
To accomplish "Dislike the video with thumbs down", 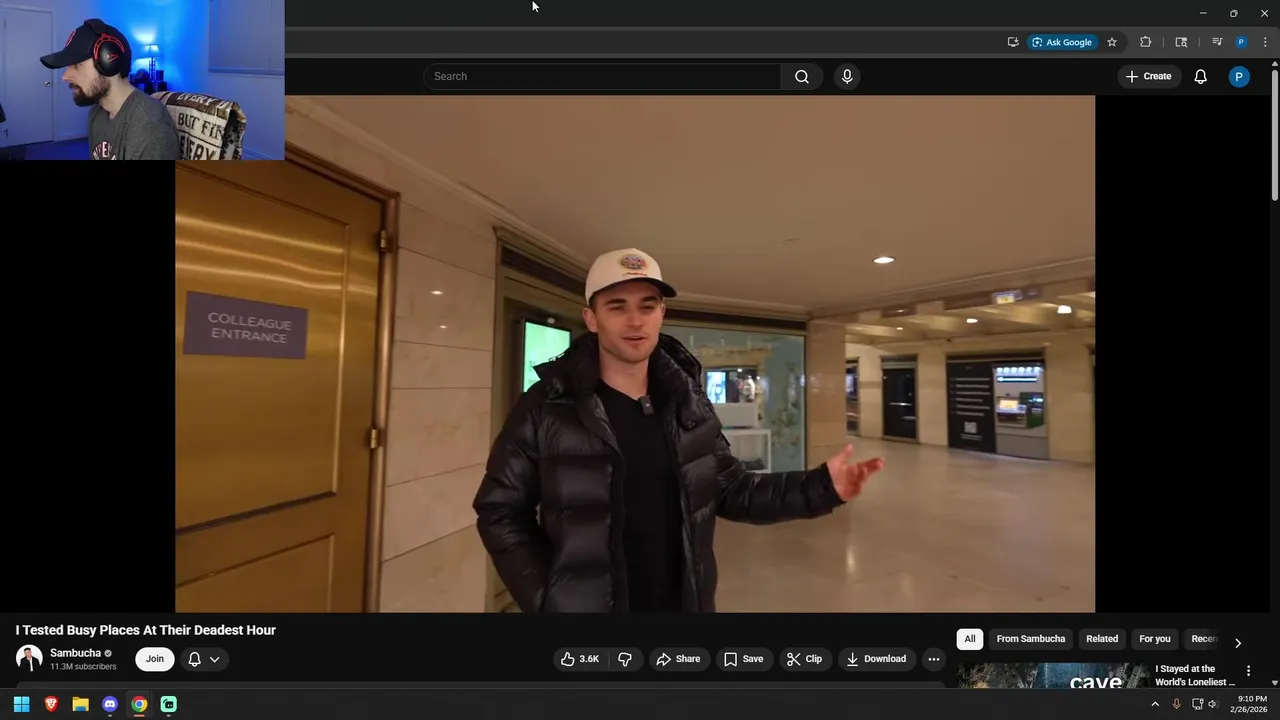I will (625, 659).
